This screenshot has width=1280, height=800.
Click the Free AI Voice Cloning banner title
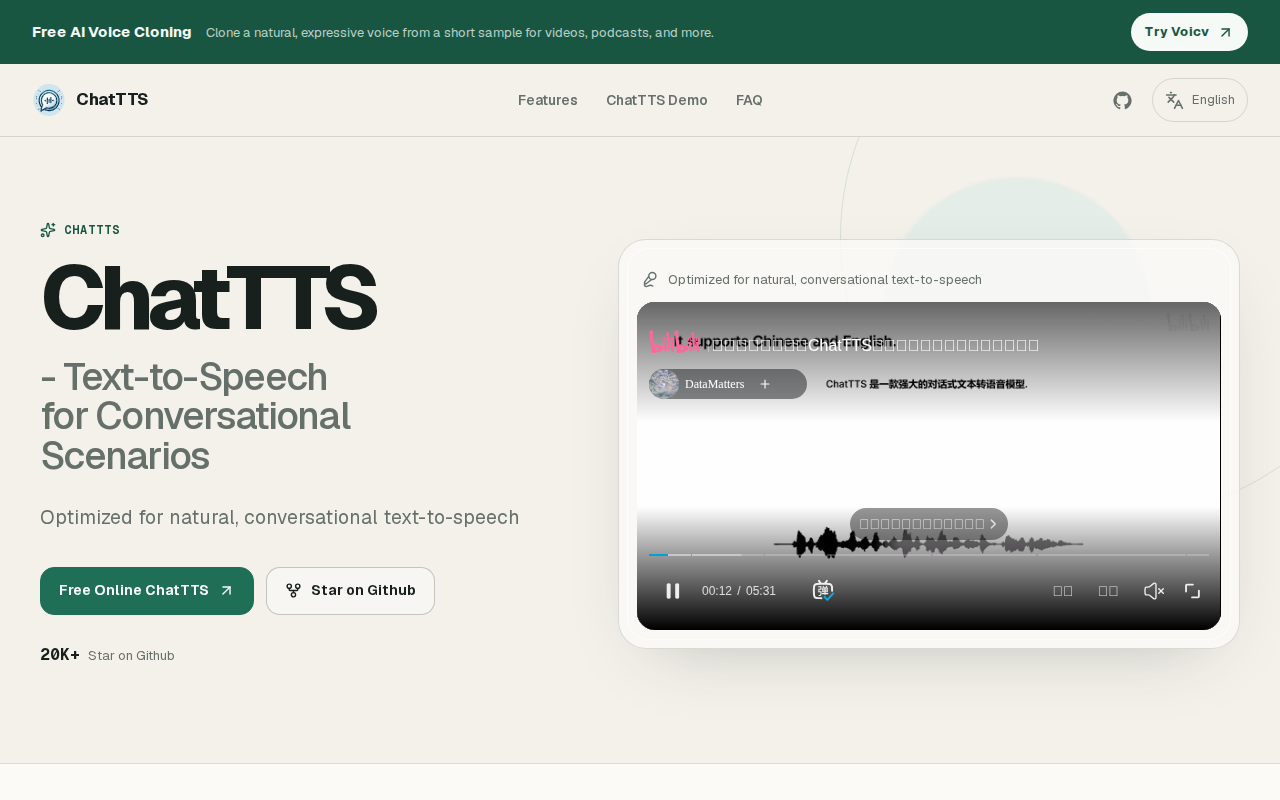pos(112,32)
